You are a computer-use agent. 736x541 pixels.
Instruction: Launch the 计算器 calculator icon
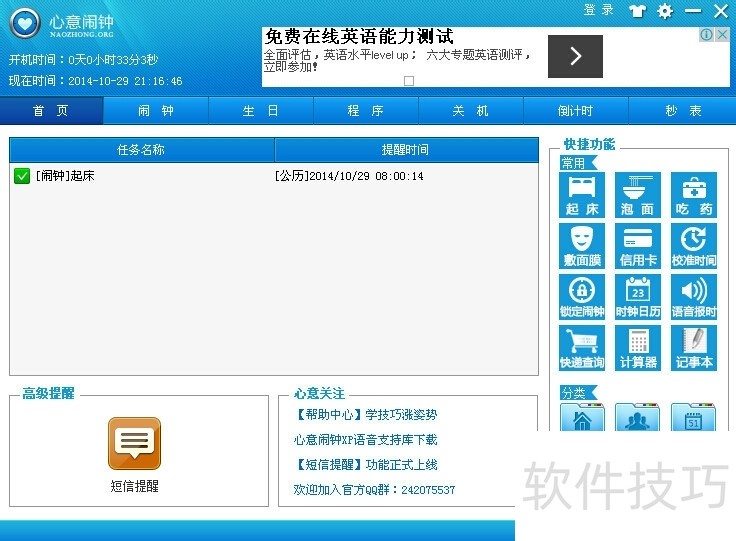pyautogui.click(x=637, y=348)
